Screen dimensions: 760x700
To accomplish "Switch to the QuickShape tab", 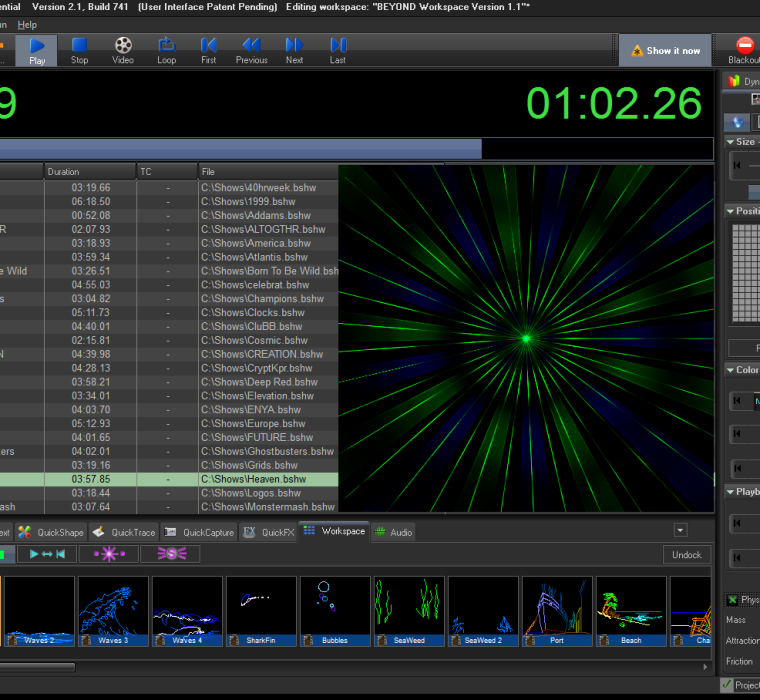I will click(51, 532).
